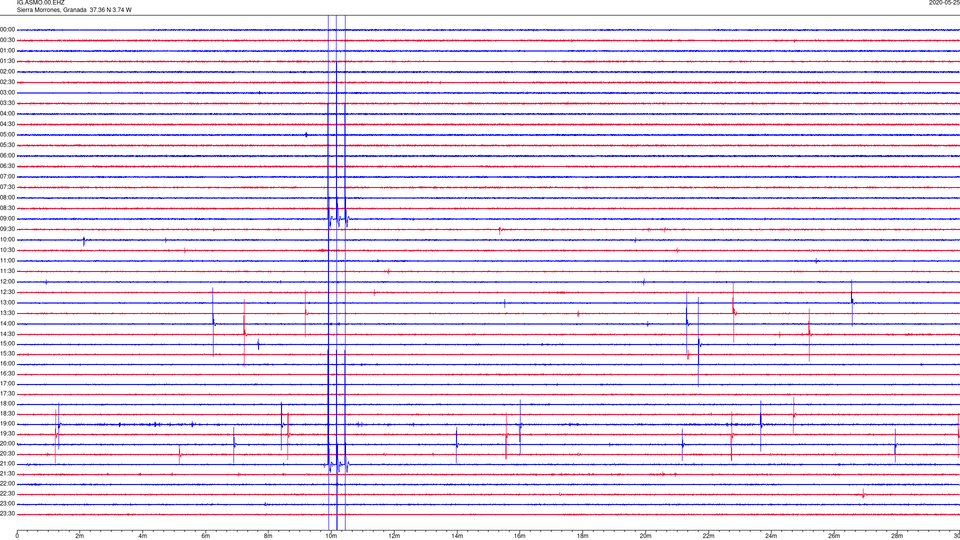This screenshot has width=960, height=540.
Task: Click the 13:00 row label
Action: (x=7, y=302)
